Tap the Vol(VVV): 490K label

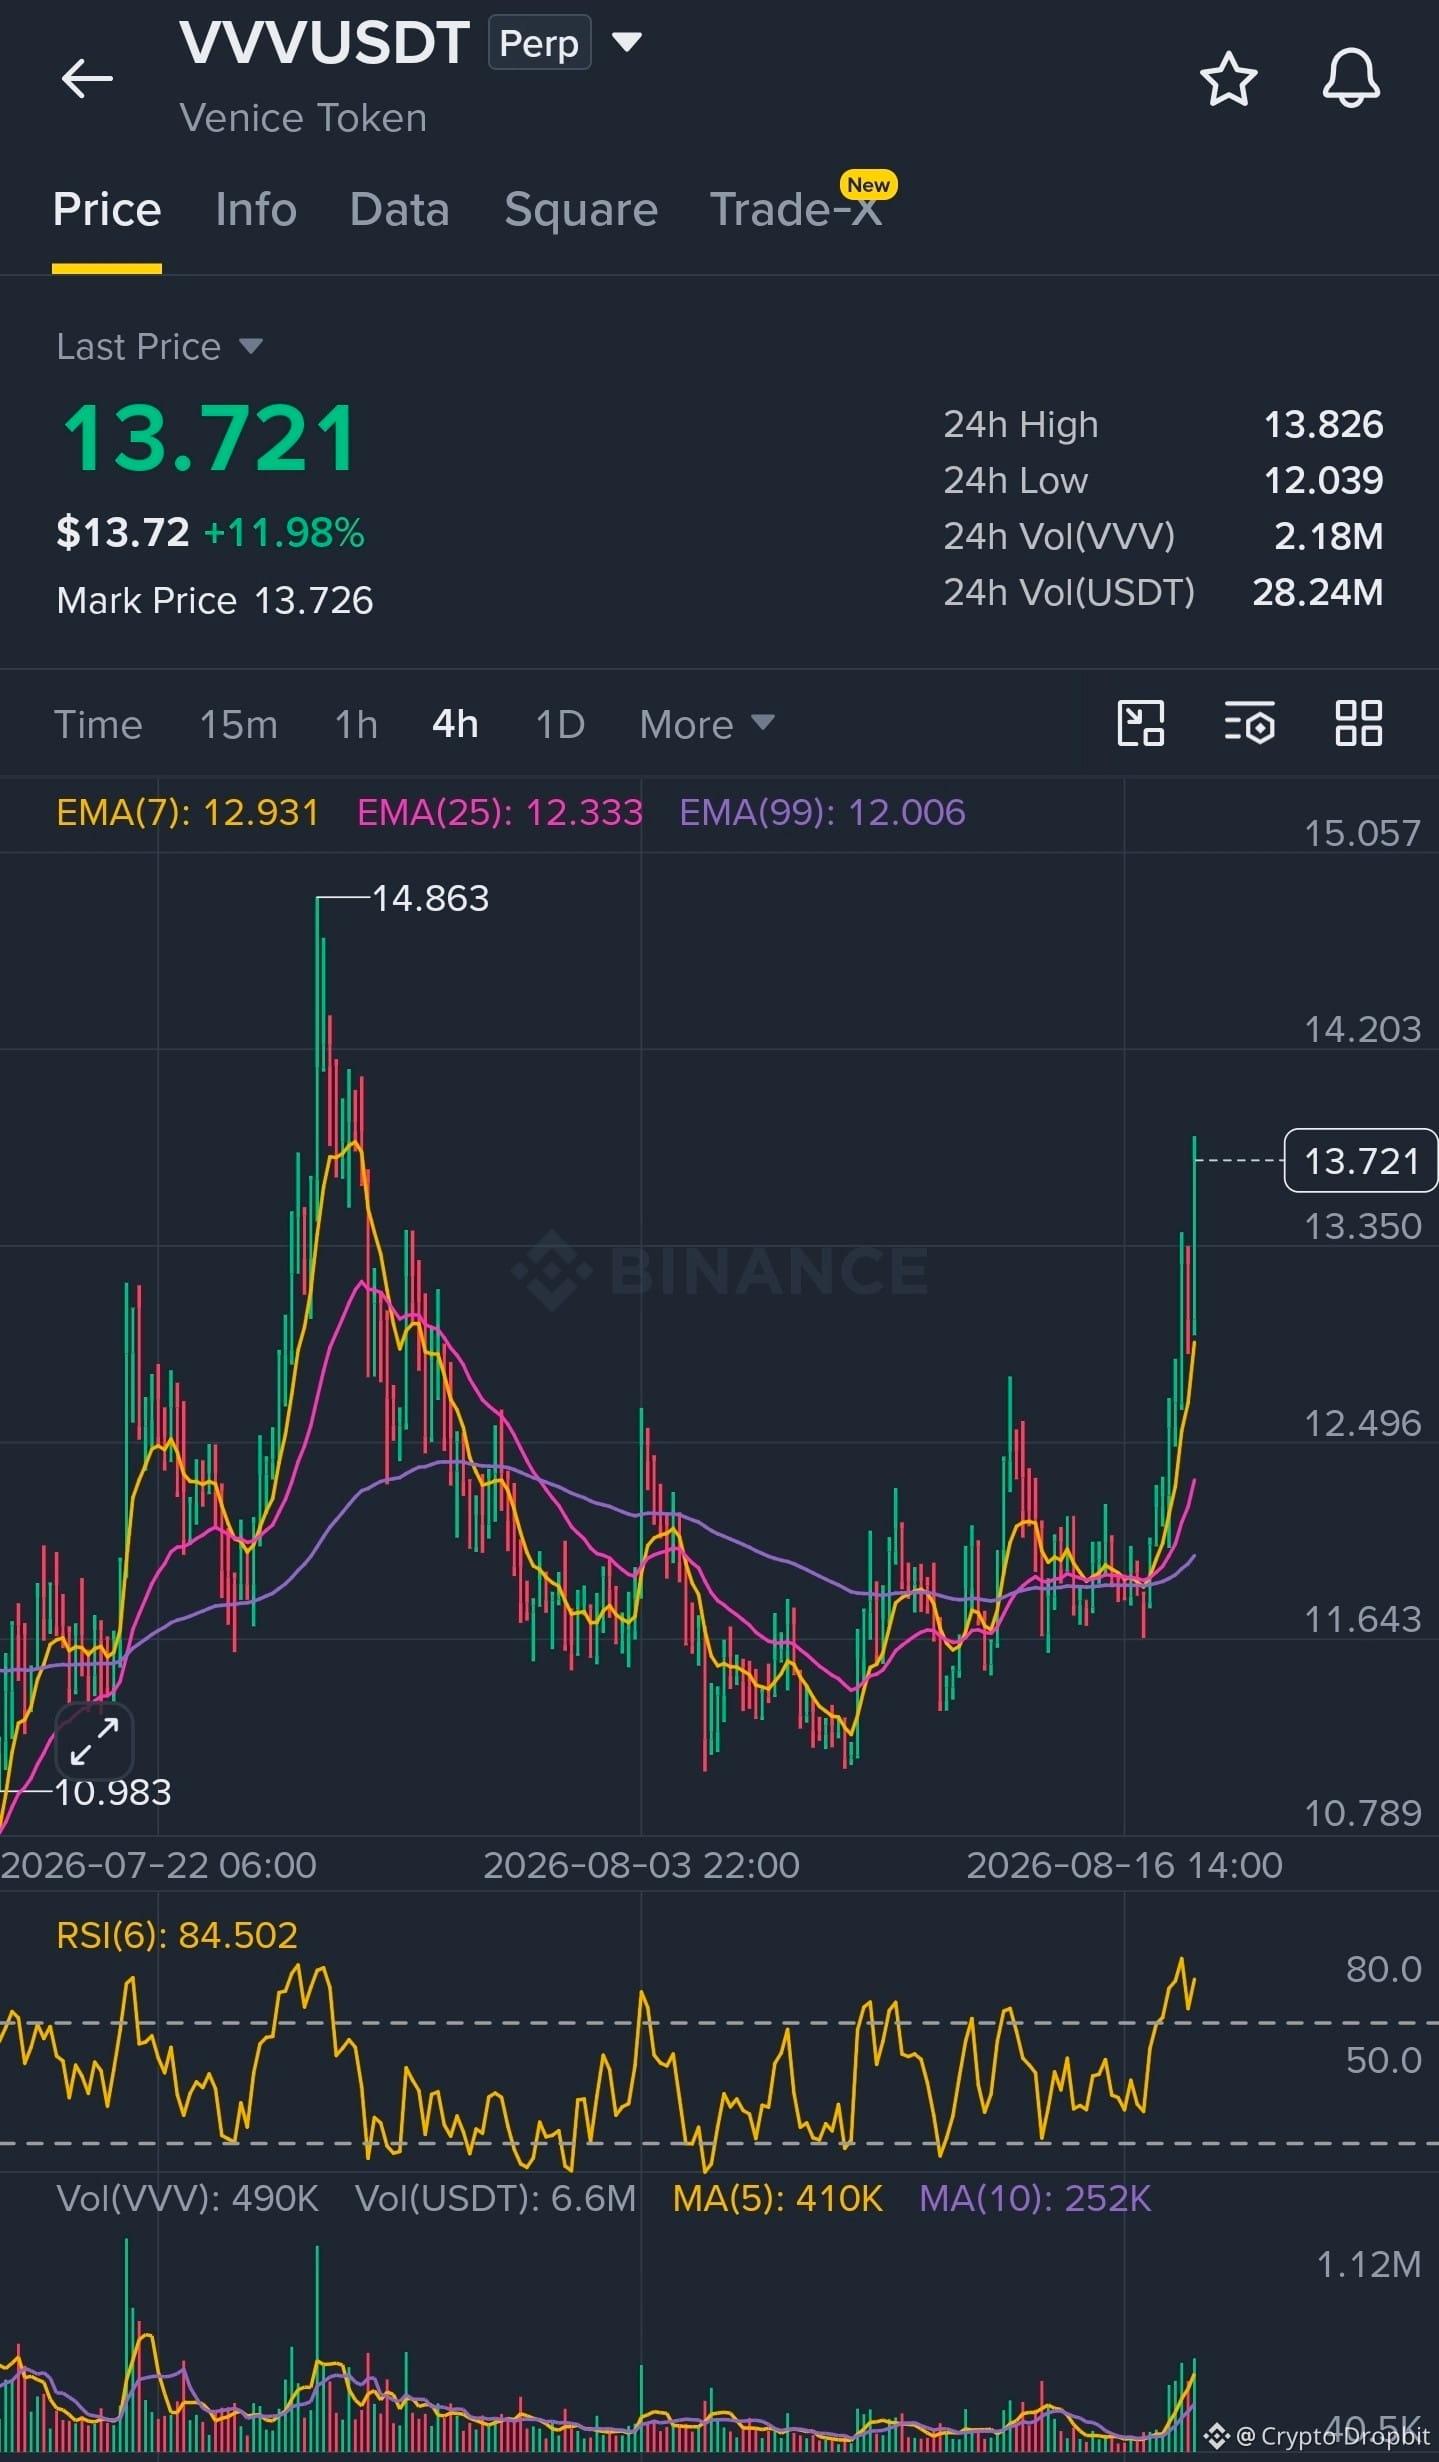click(x=187, y=2198)
